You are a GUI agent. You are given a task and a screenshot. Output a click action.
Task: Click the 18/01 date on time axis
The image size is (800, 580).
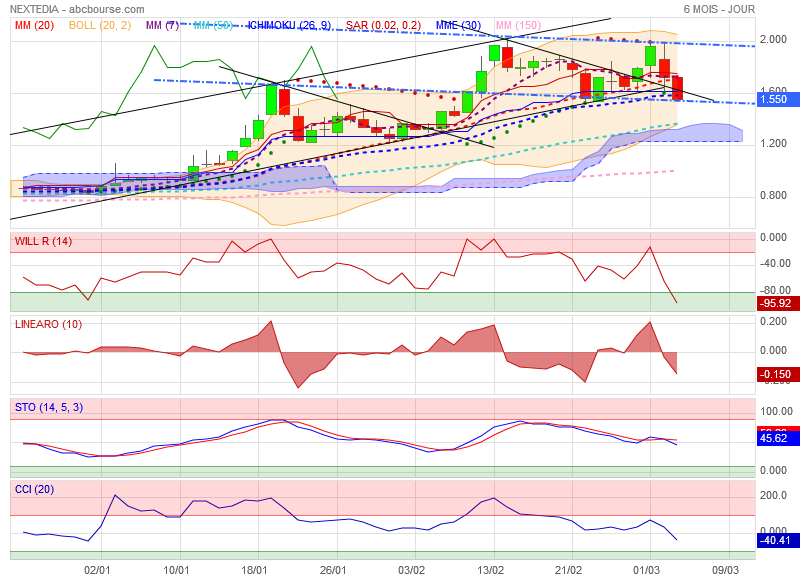coord(254,570)
